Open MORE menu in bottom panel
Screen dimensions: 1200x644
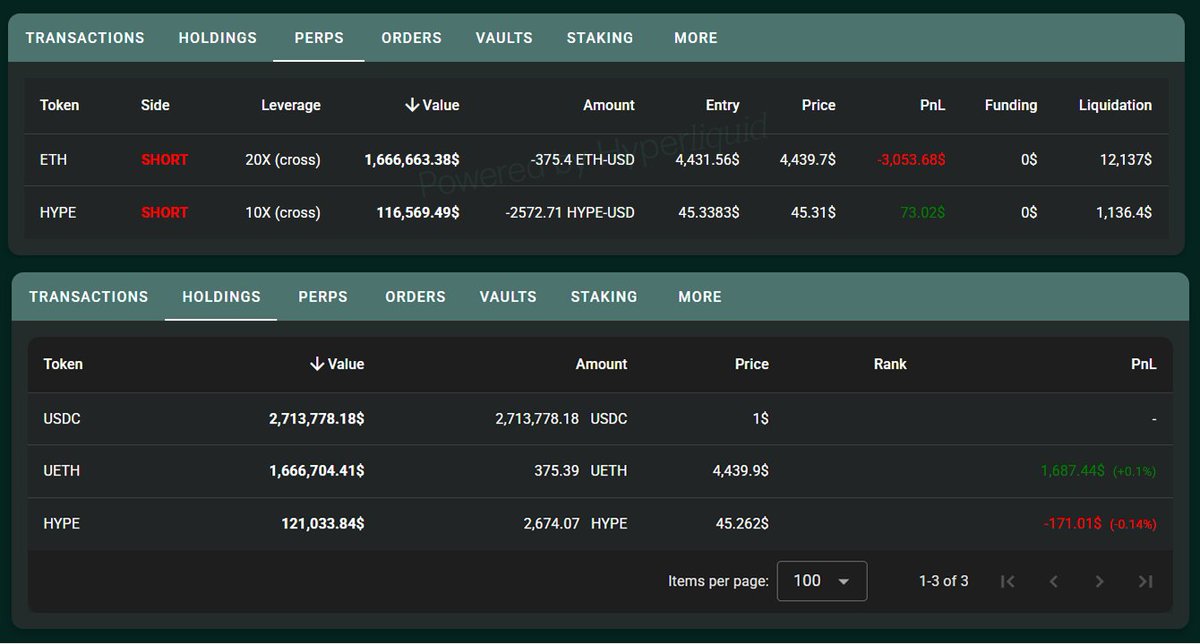(700, 297)
